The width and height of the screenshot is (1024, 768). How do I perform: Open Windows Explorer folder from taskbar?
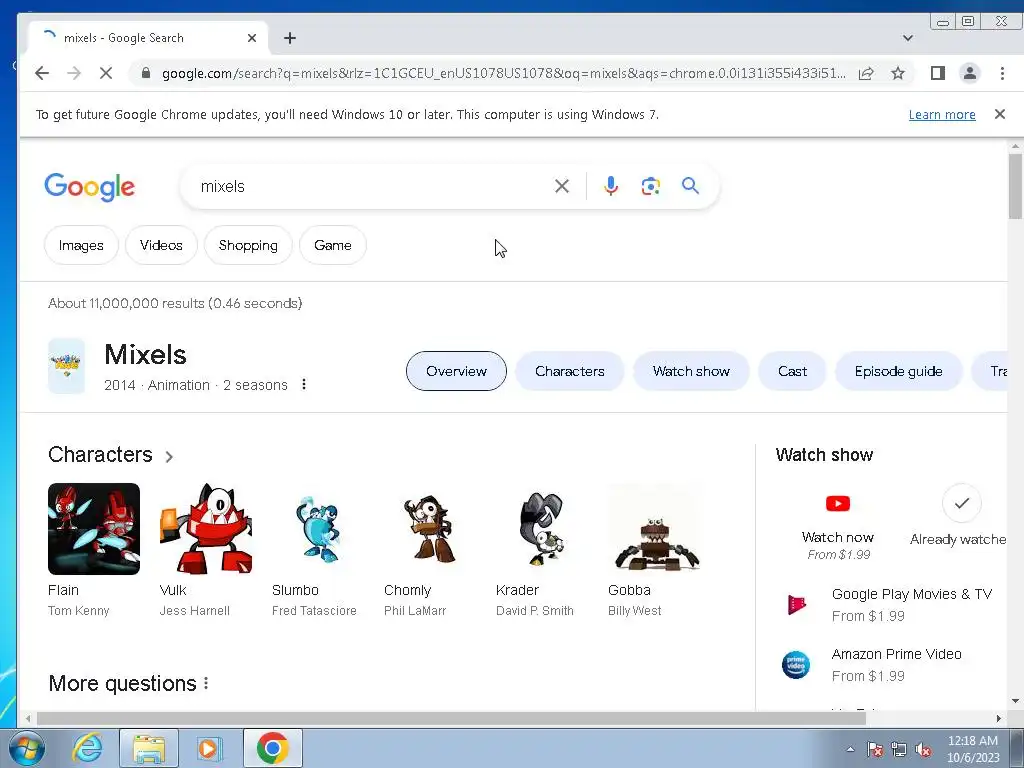149,748
